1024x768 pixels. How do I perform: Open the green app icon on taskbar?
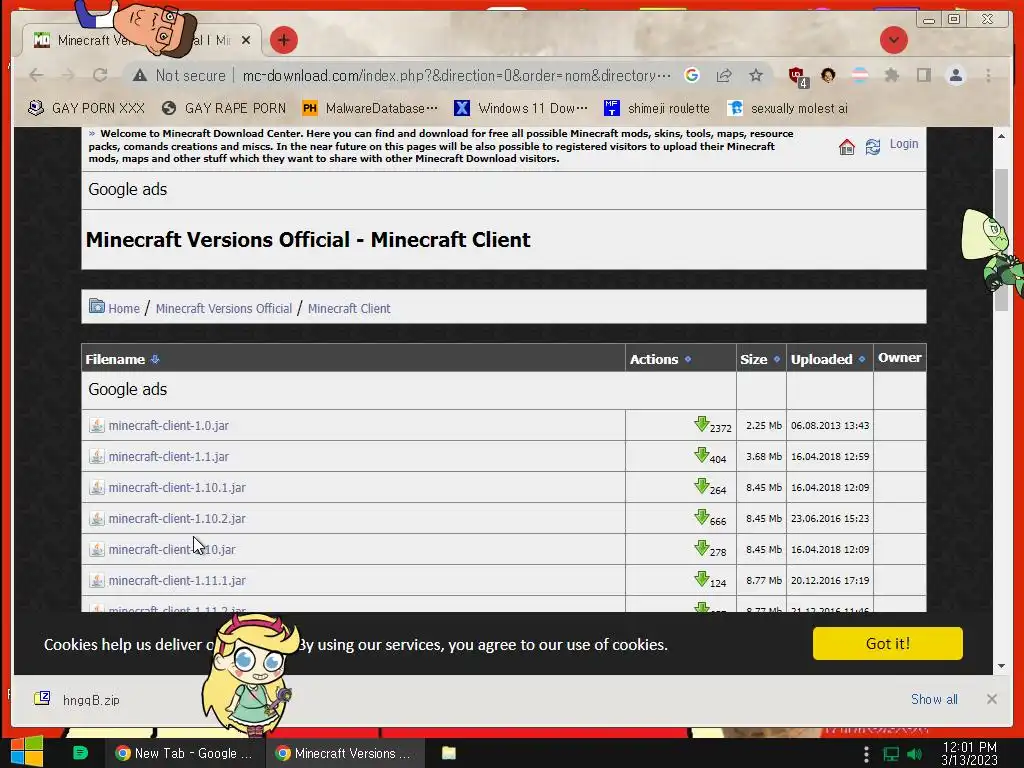pos(80,753)
